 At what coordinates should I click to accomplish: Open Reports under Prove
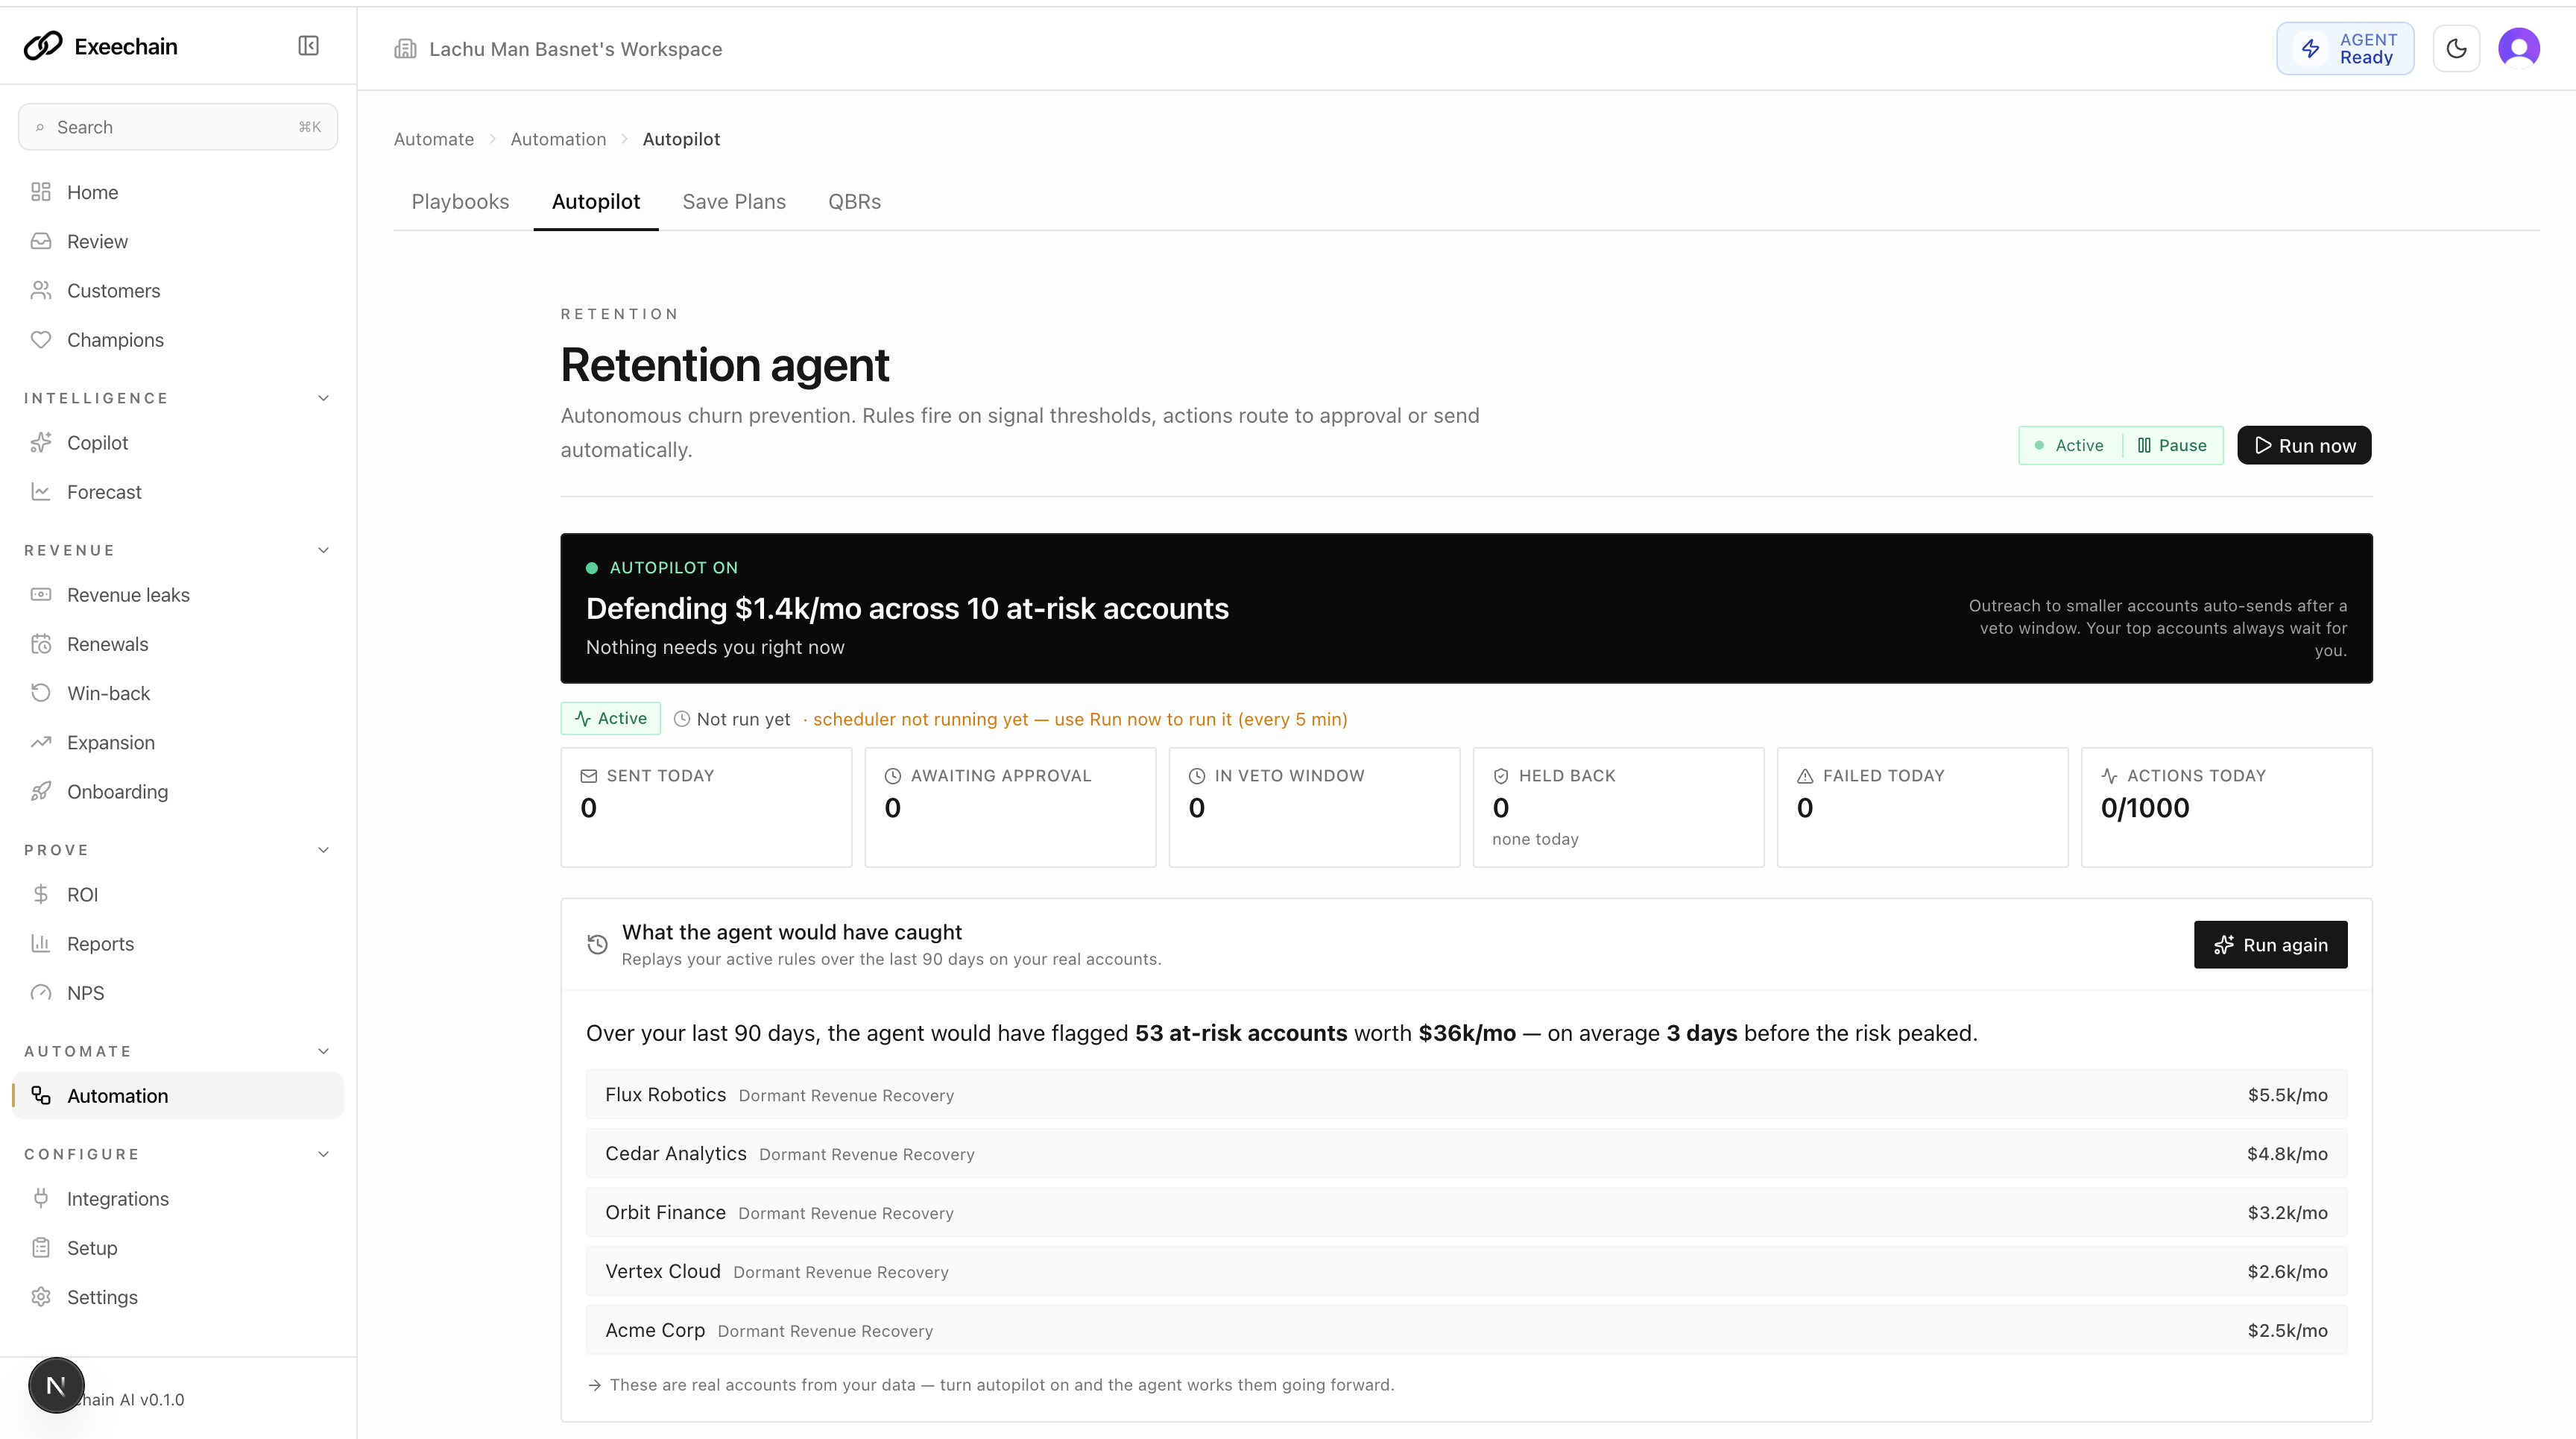178,943
